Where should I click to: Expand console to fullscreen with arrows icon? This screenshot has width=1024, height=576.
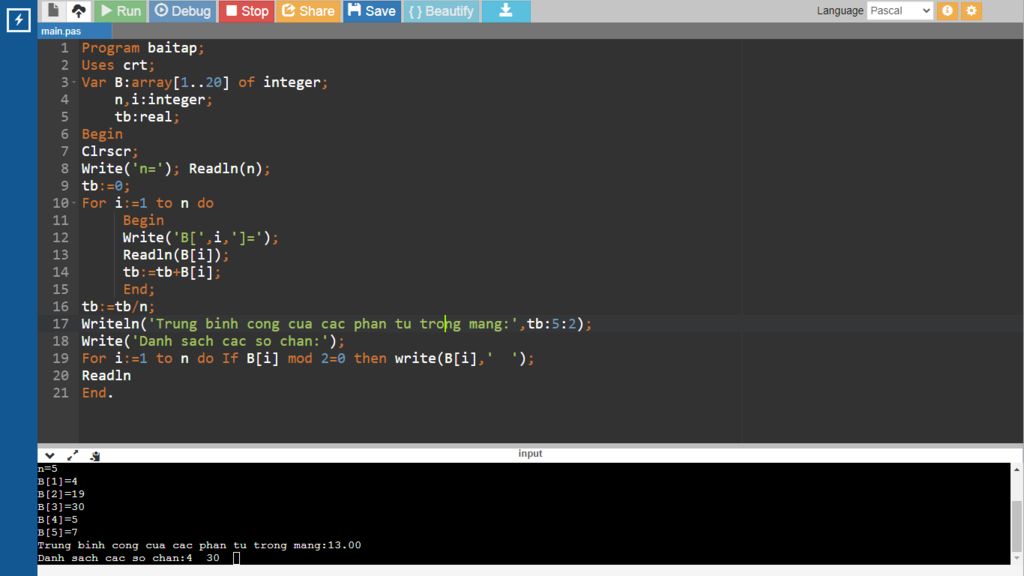pyautogui.click(x=72, y=455)
